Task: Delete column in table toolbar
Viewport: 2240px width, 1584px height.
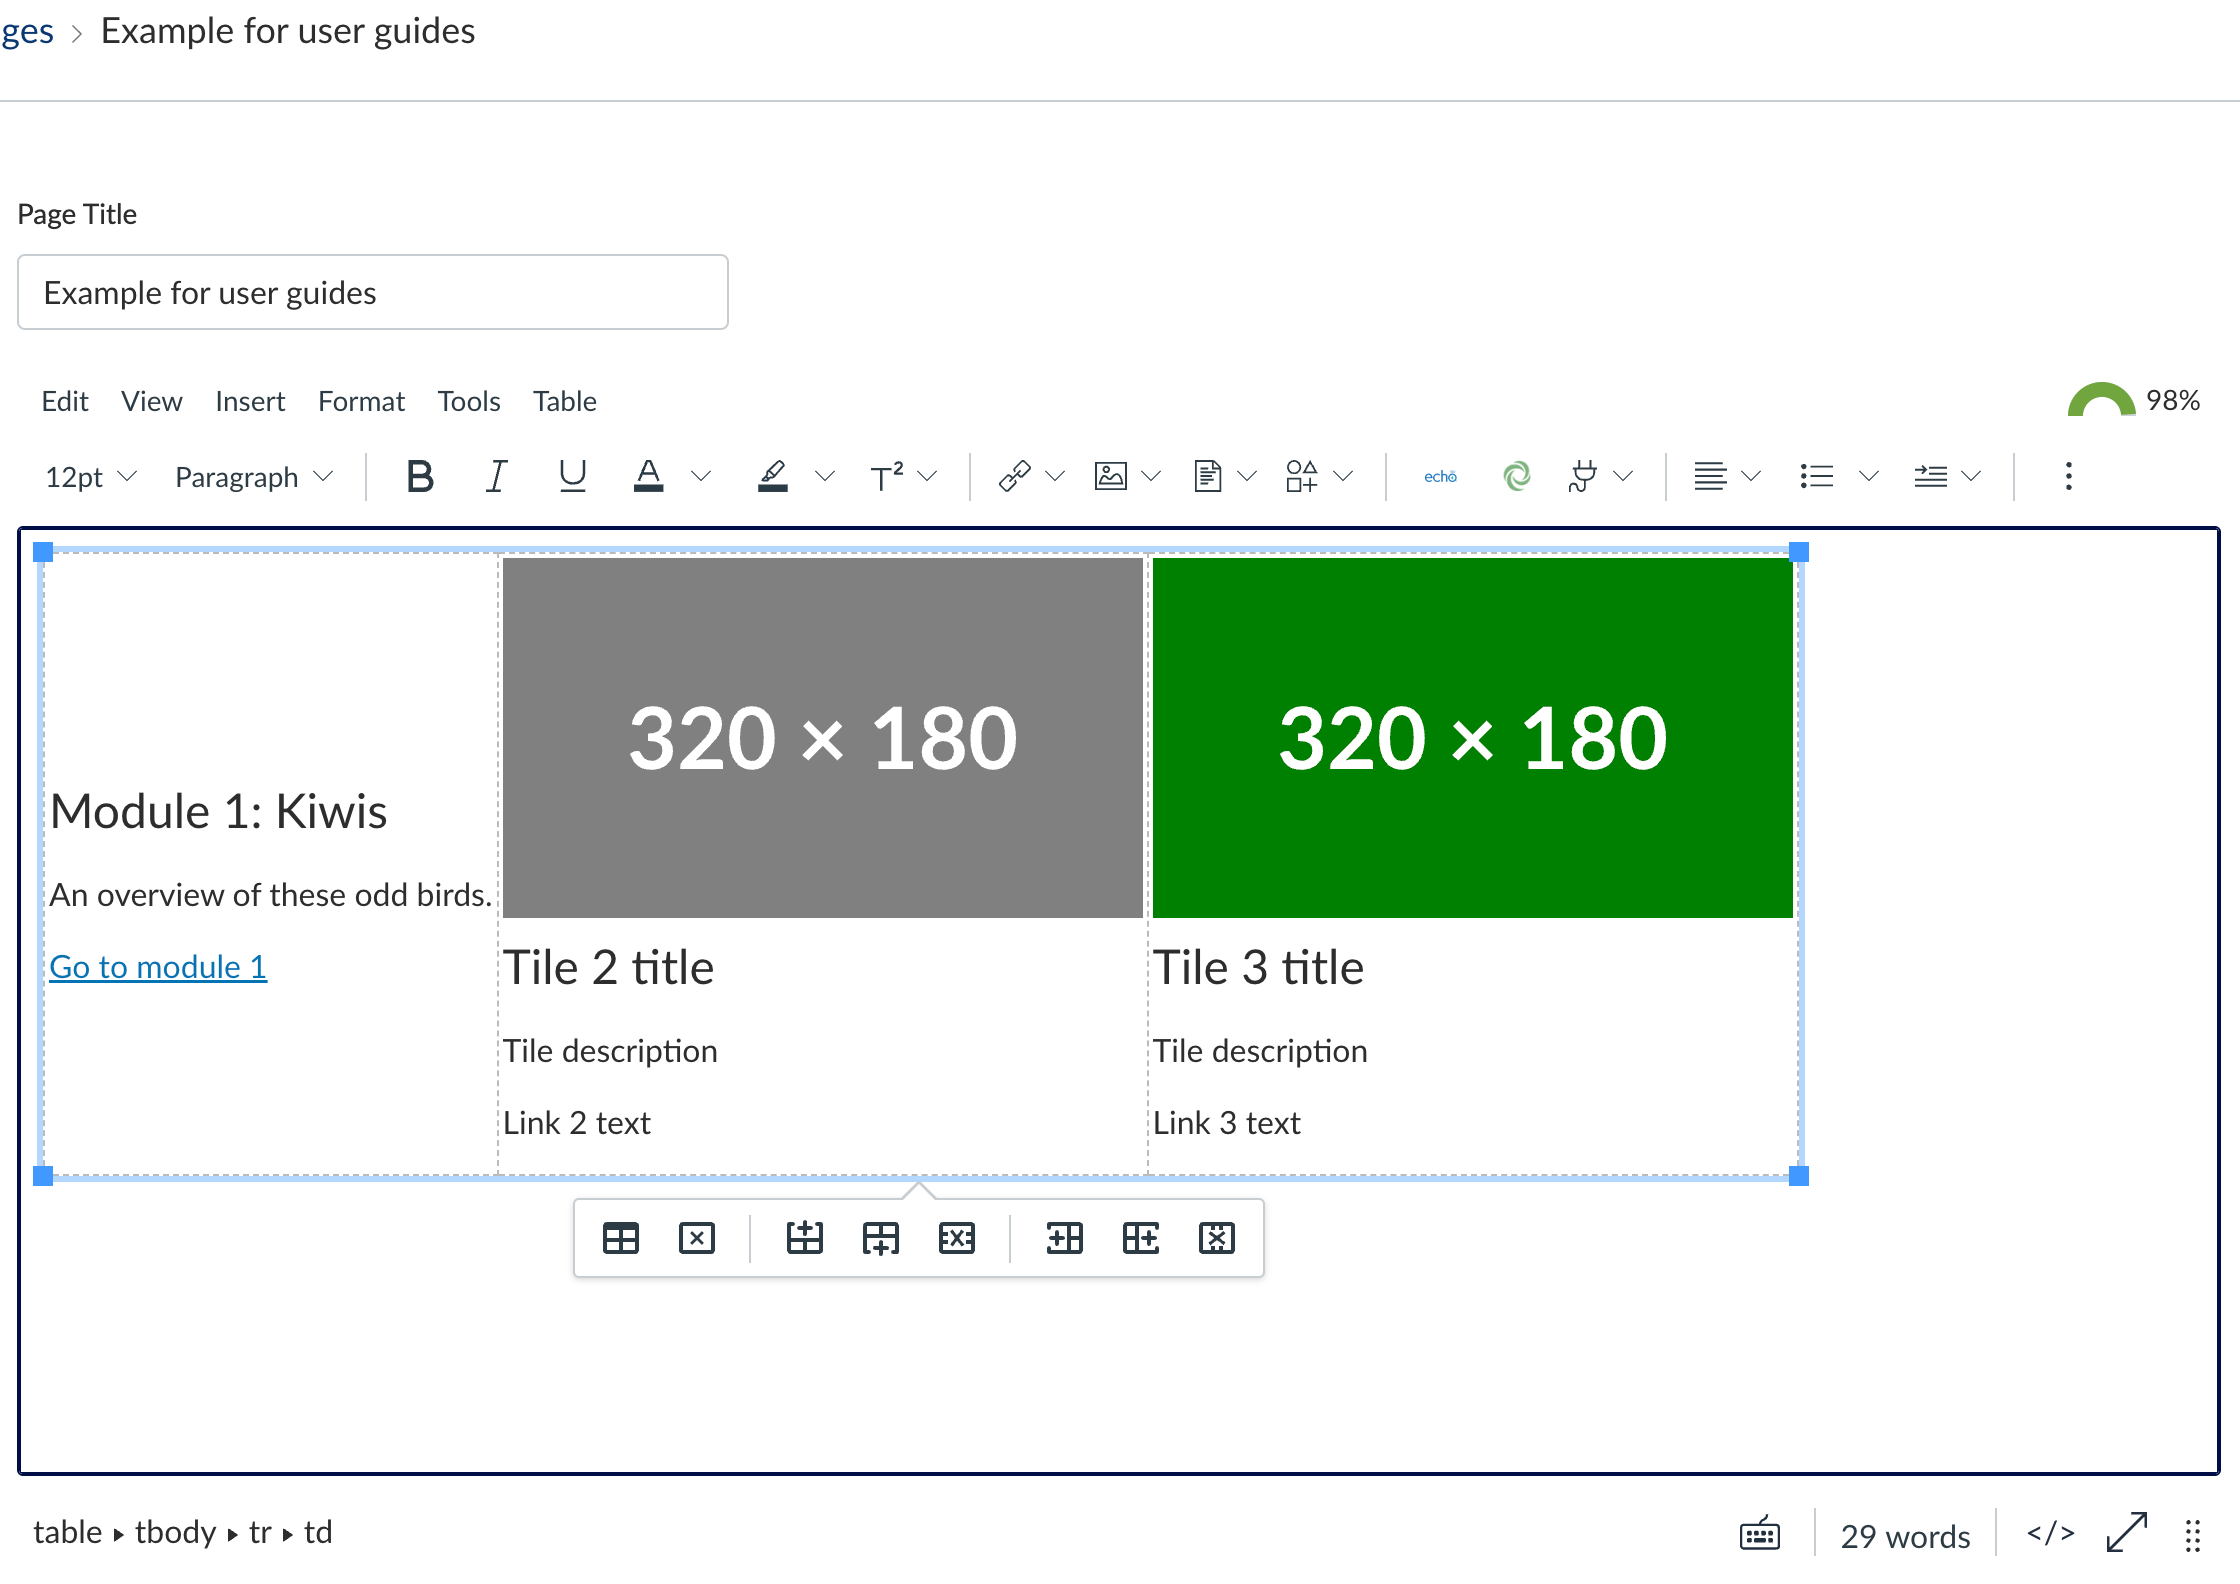Action: [1217, 1239]
